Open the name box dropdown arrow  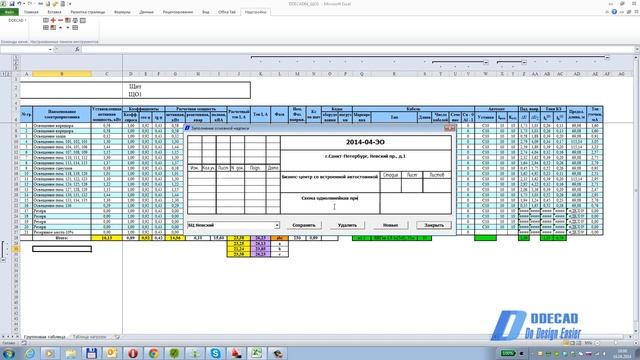coord(50,49)
